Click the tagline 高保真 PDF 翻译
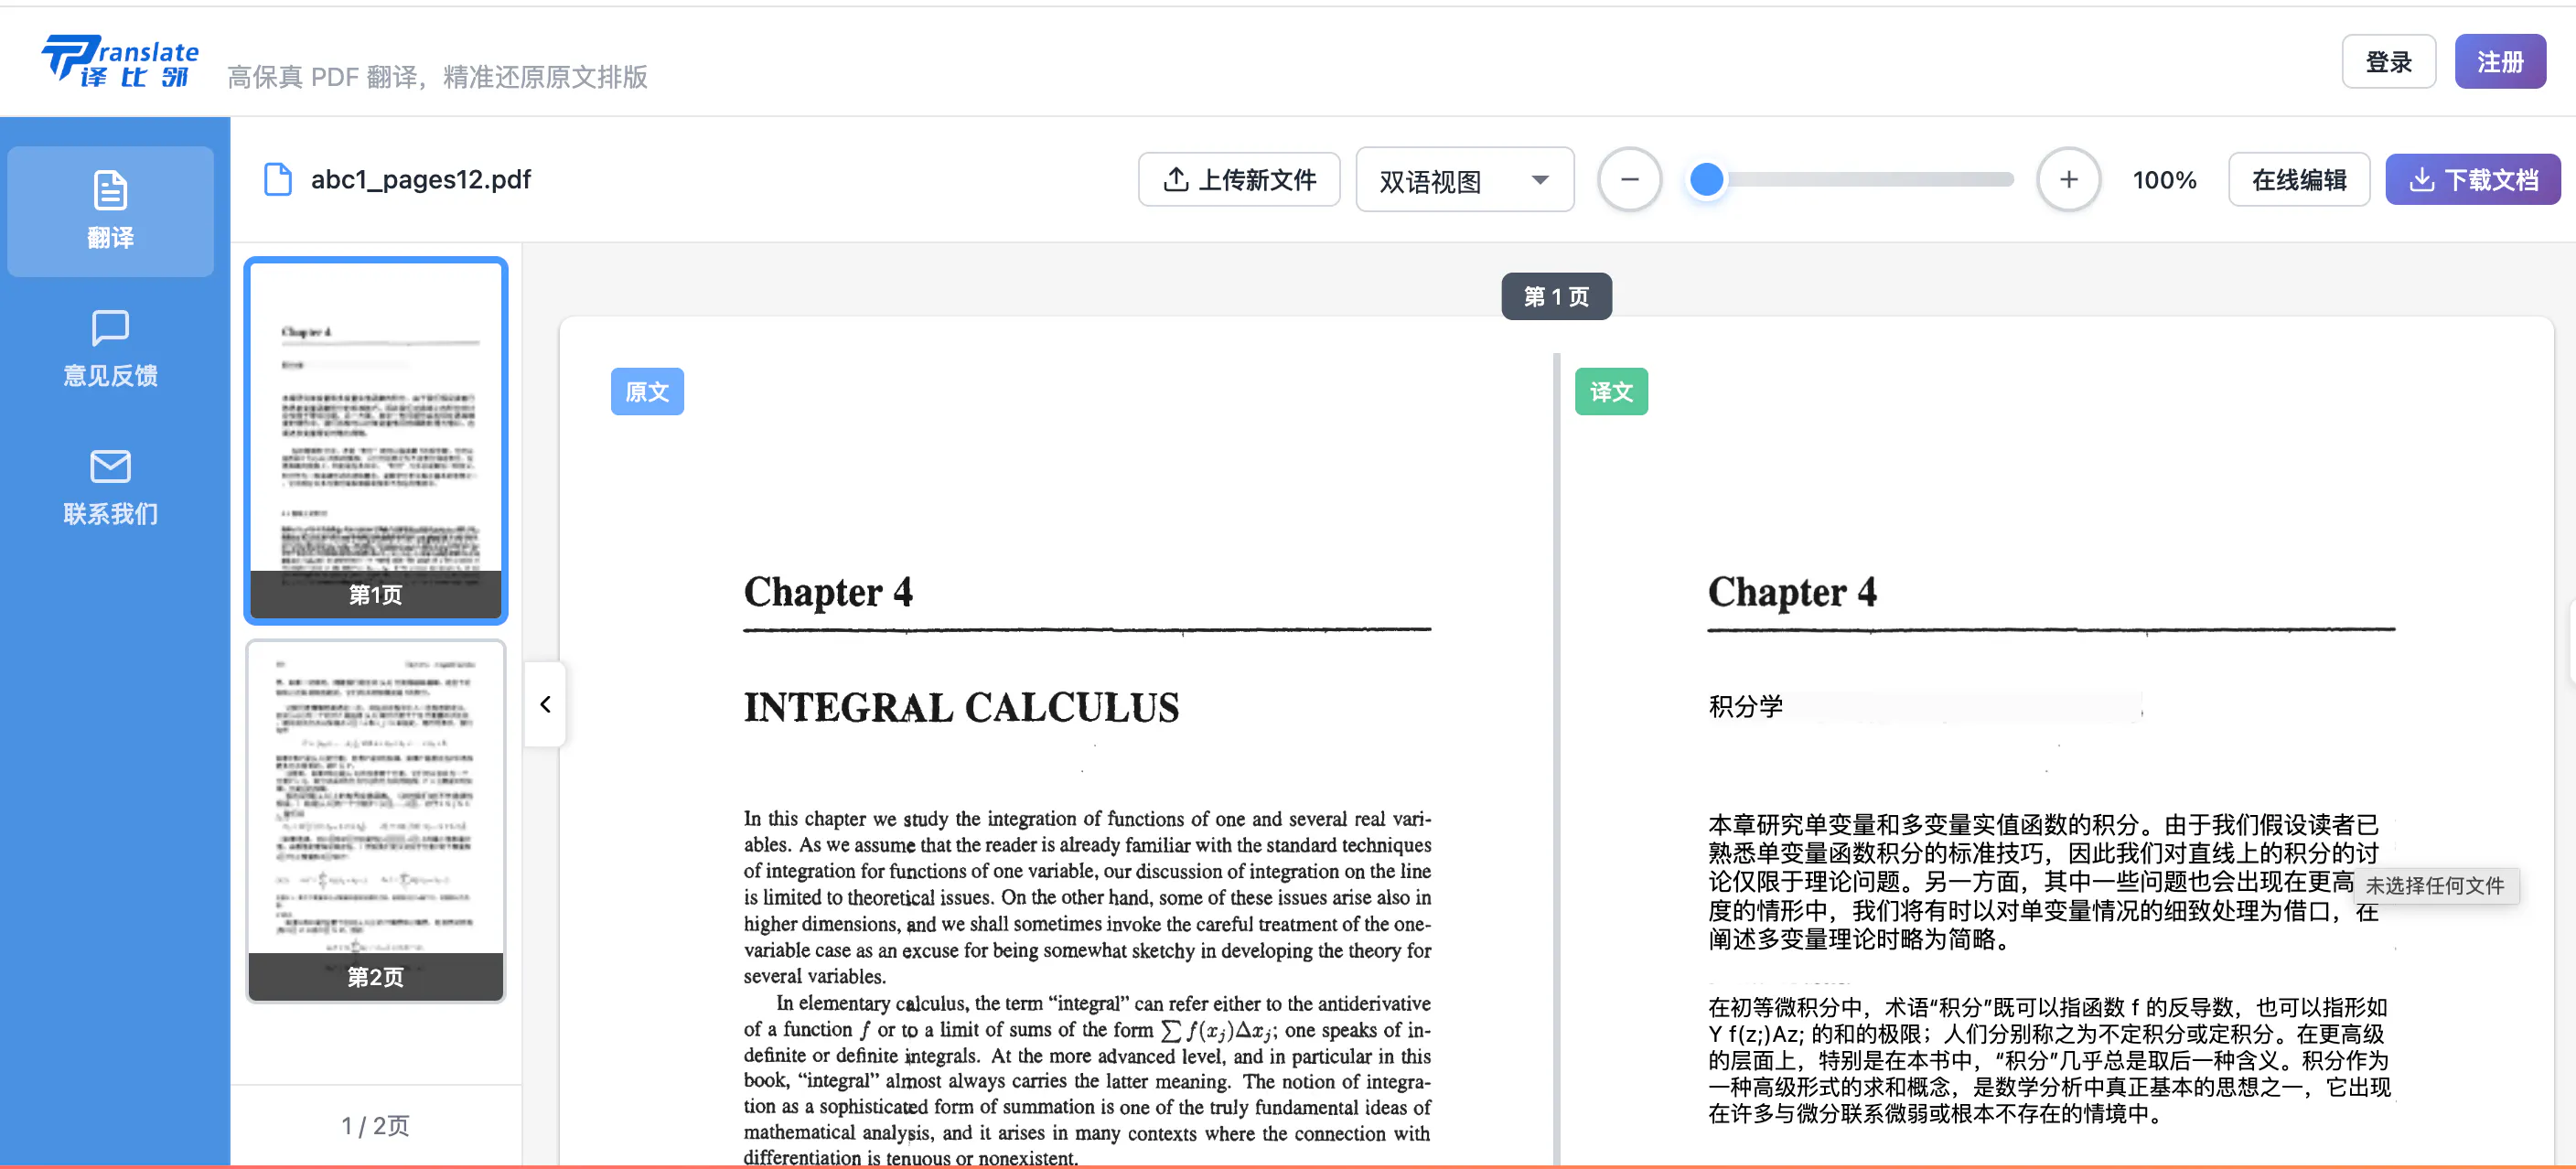 click(x=437, y=77)
